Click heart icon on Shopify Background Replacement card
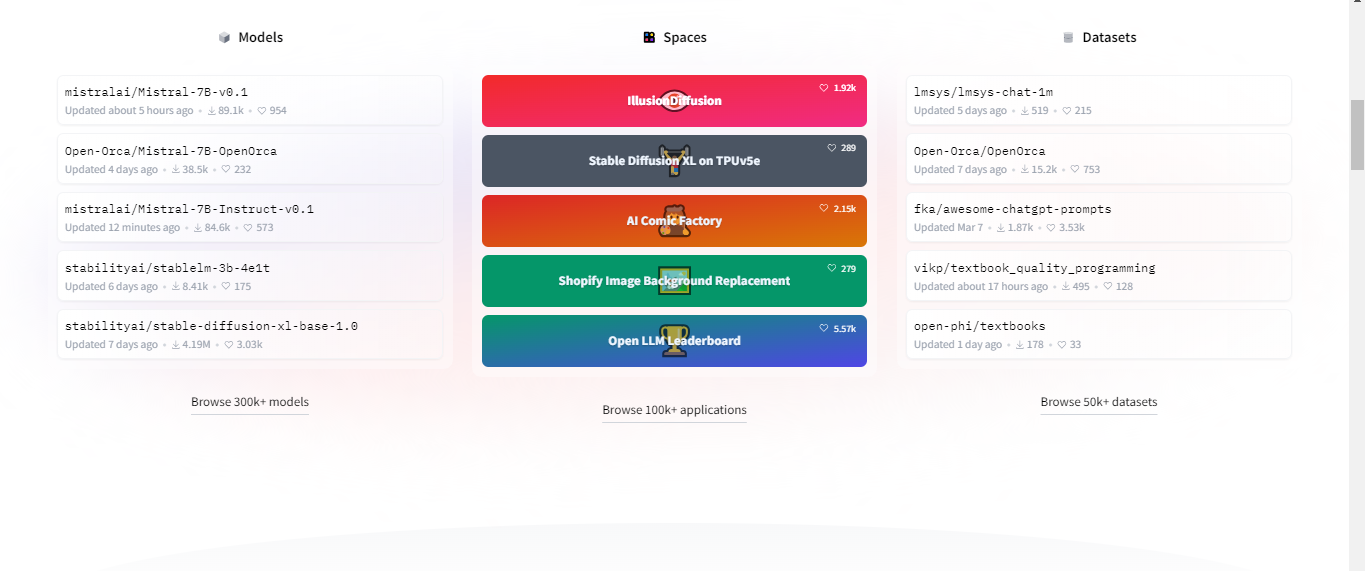 coord(831,268)
